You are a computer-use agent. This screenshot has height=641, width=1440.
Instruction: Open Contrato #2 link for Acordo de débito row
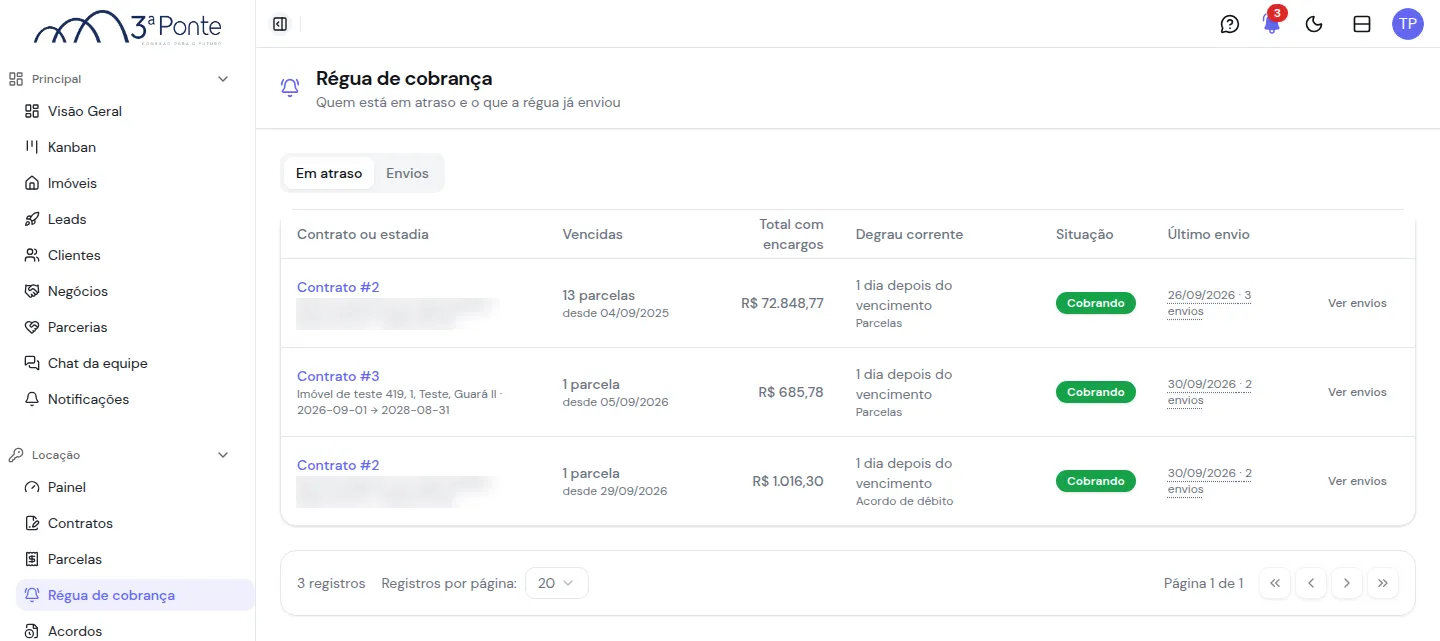[x=338, y=465]
